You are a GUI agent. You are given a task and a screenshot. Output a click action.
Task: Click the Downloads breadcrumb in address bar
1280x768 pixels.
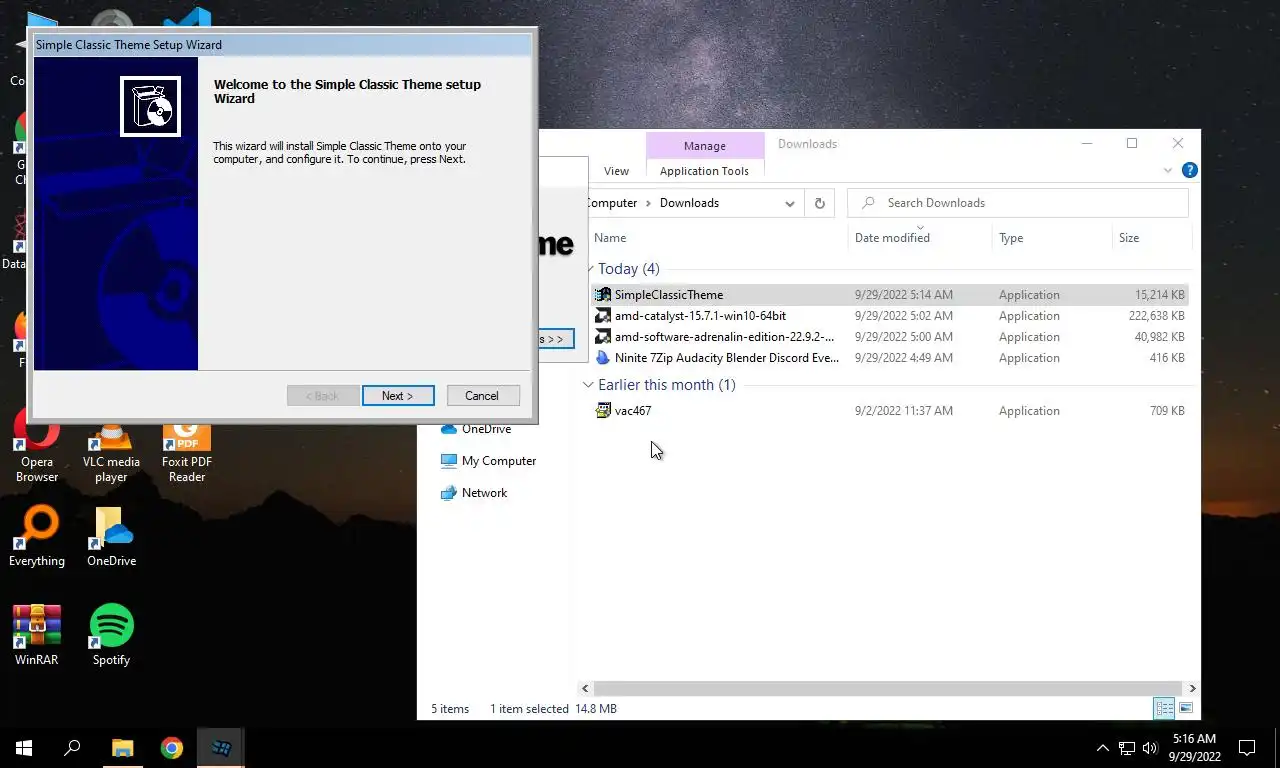point(689,203)
